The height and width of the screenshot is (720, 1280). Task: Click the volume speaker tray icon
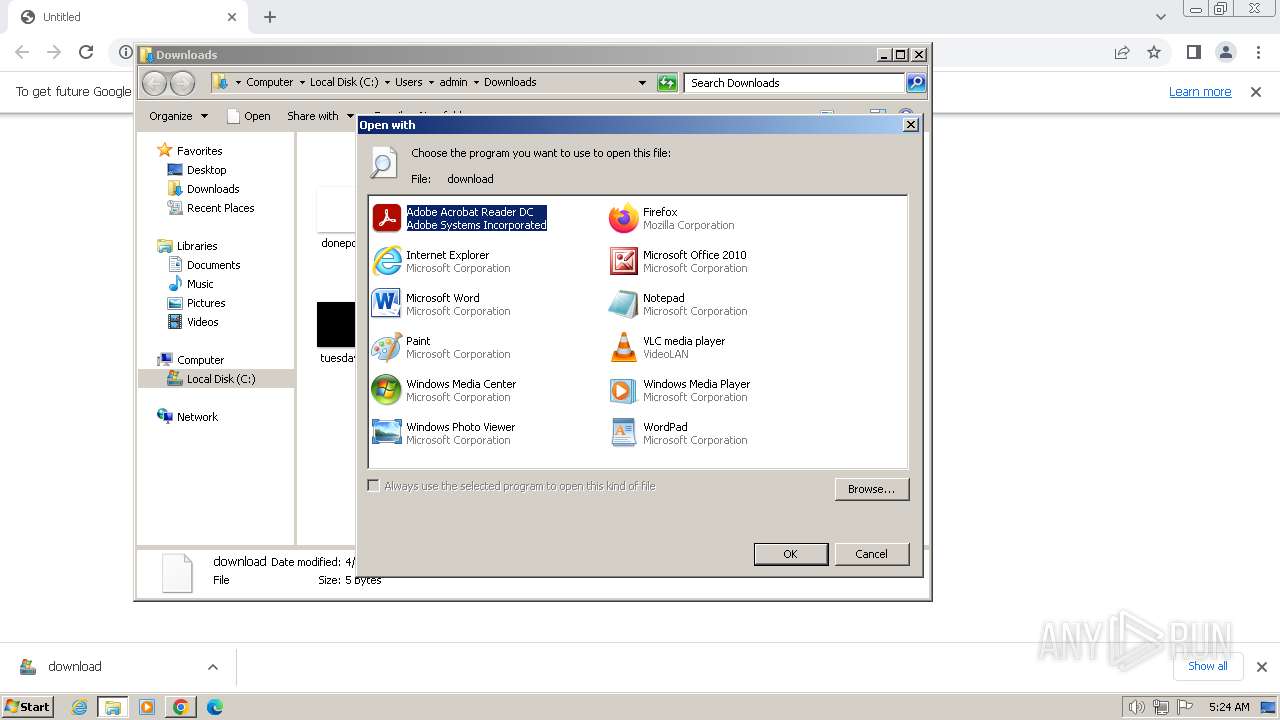pos(1136,707)
